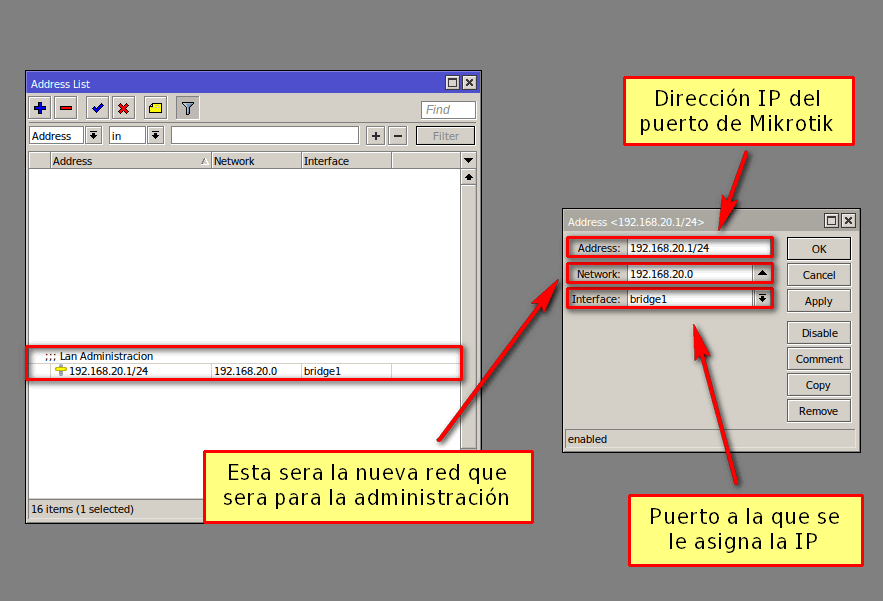
Task: Click the Disable button in Address dialog
Action: 818,333
